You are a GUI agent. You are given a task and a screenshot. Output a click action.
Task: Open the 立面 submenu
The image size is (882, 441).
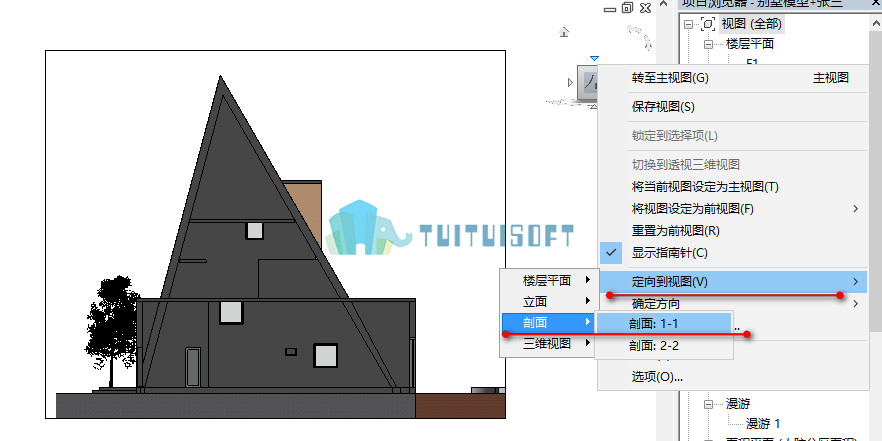(x=547, y=302)
